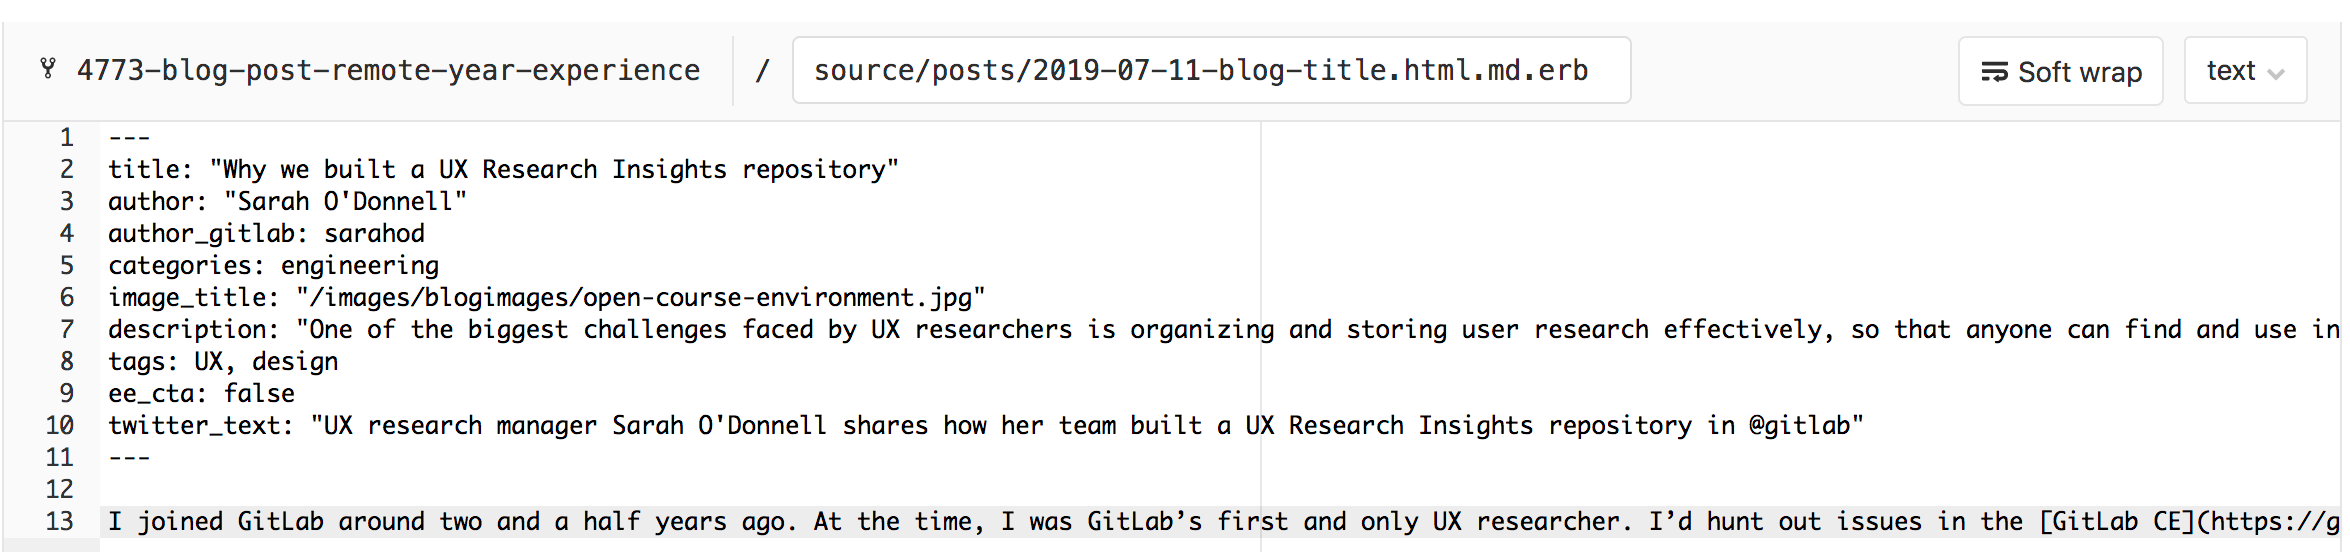Image resolution: width=2350 pixels, height=552 pixels.
Task: Open the text syntax dropdown
Action: click(x=2245, y=71)
